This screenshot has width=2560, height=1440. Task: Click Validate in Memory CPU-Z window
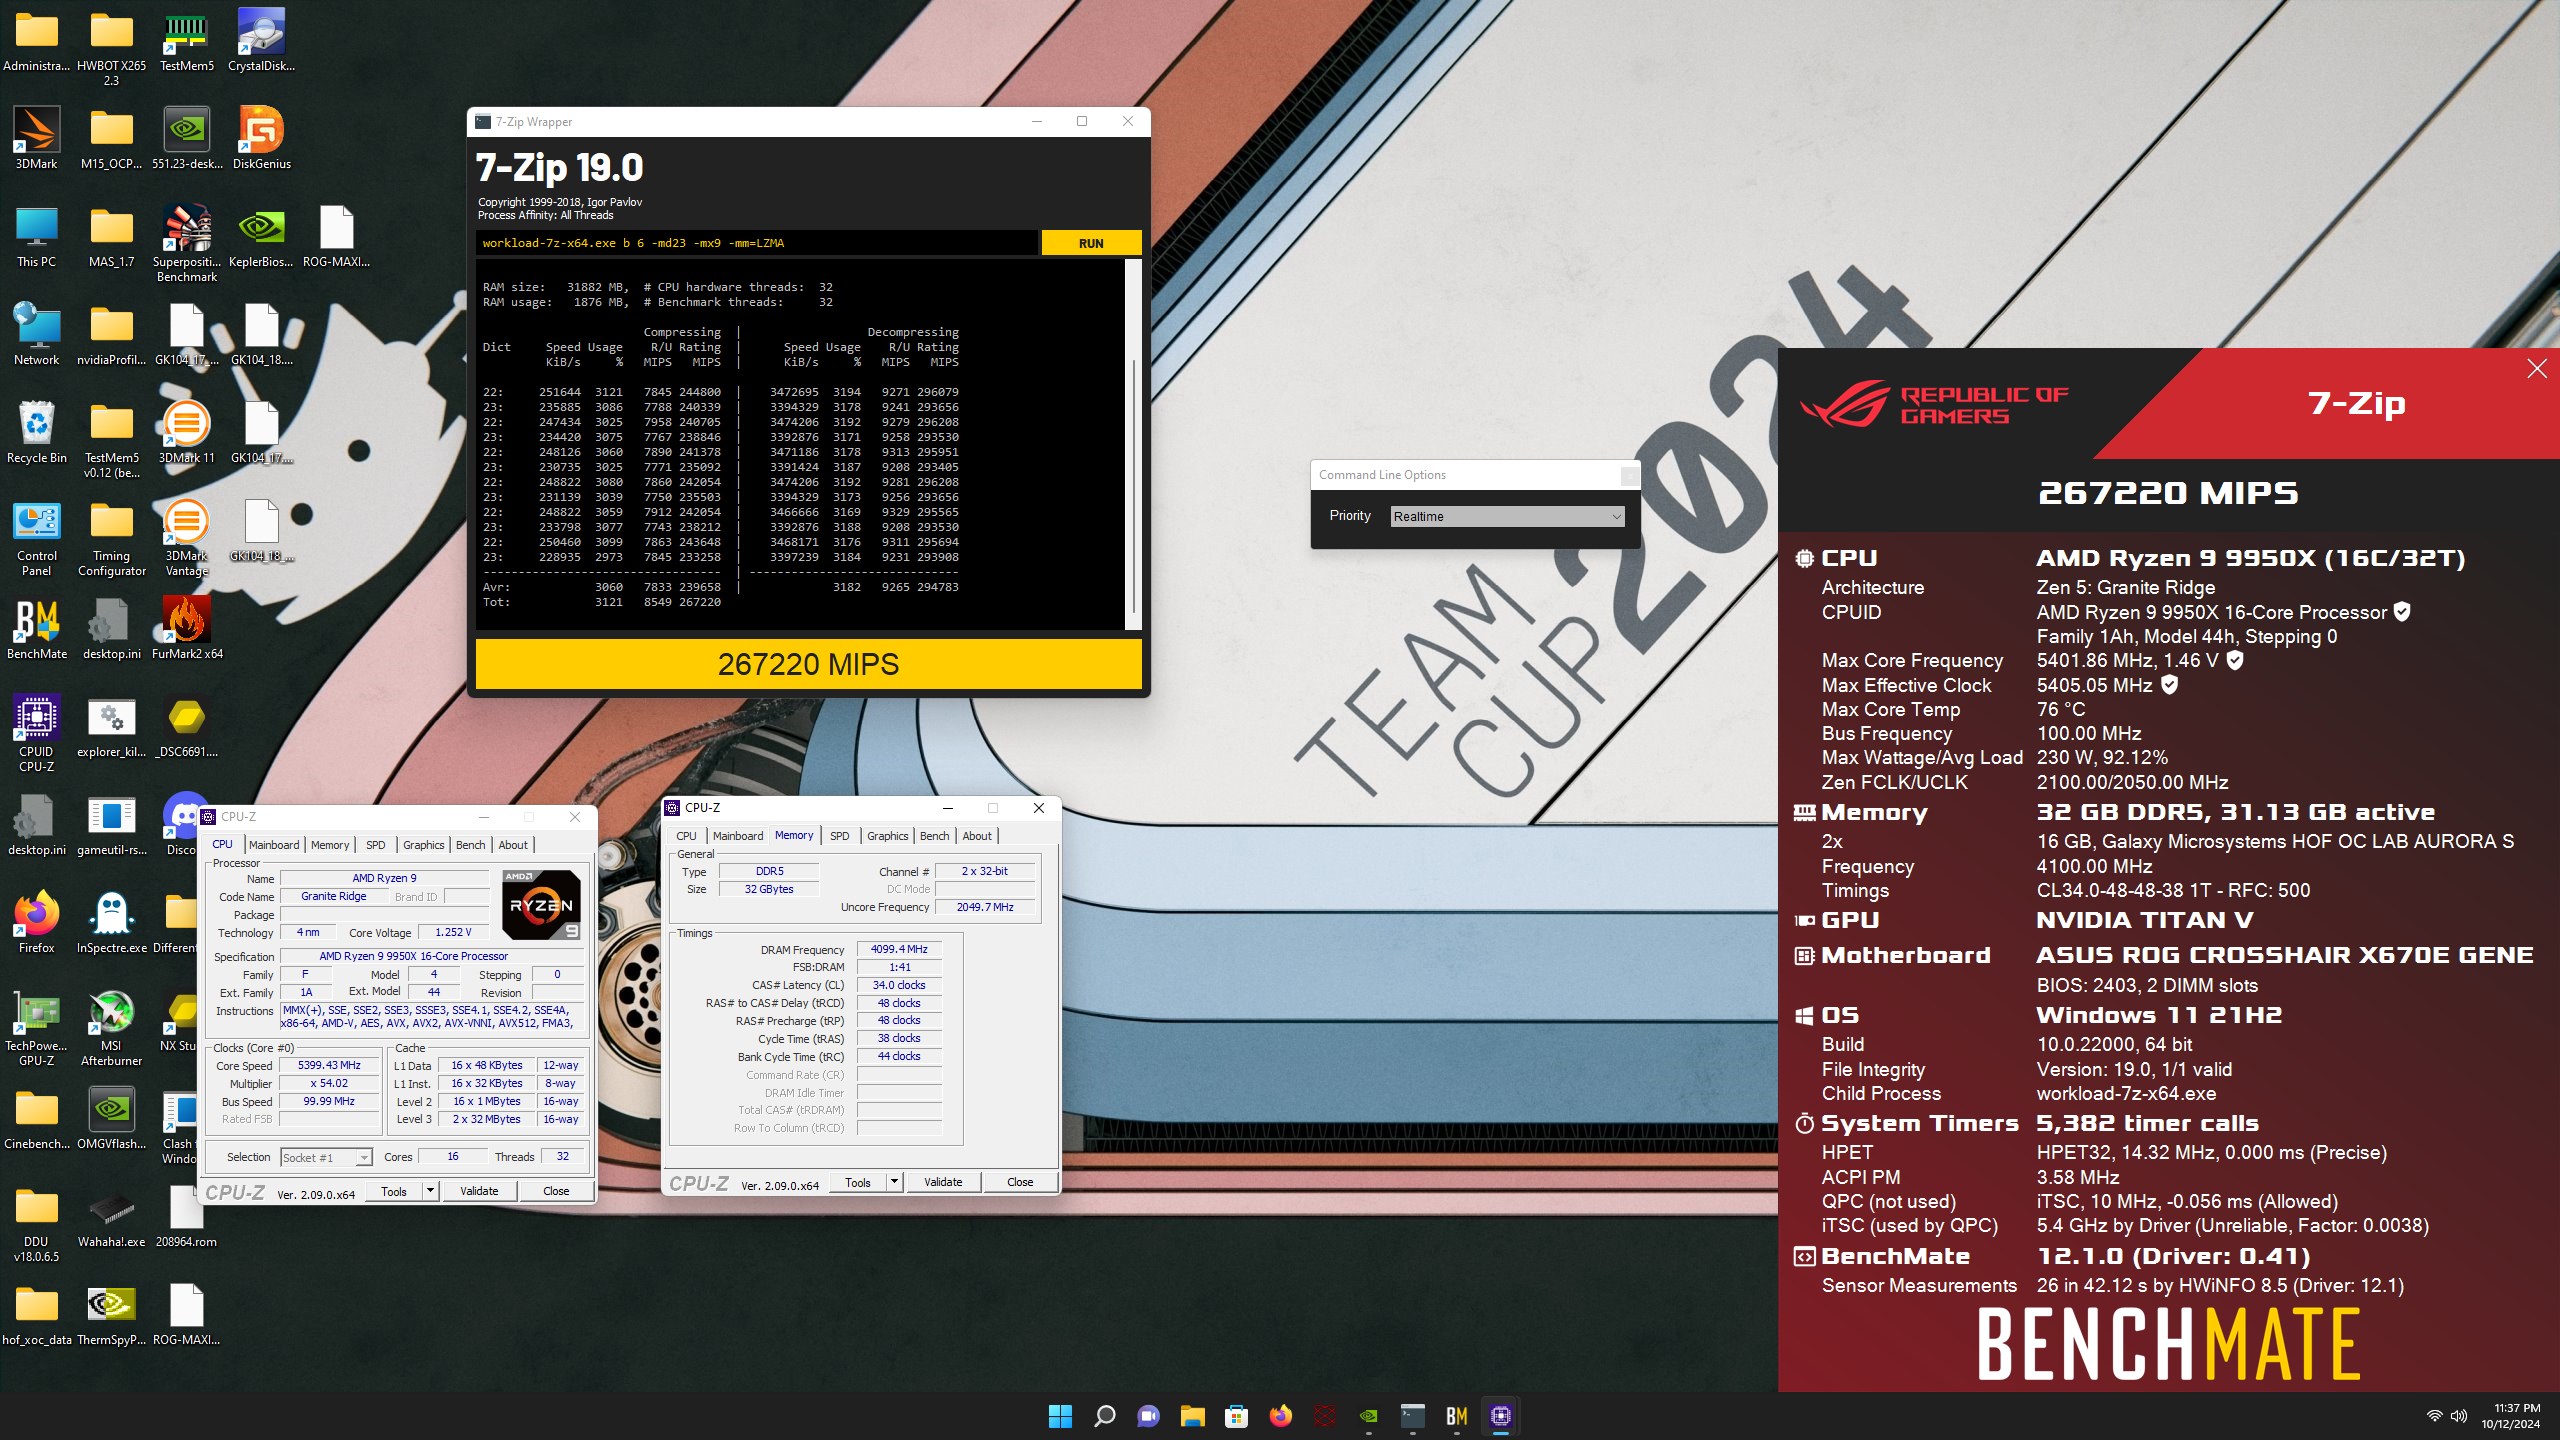(x=943, y=1182)
